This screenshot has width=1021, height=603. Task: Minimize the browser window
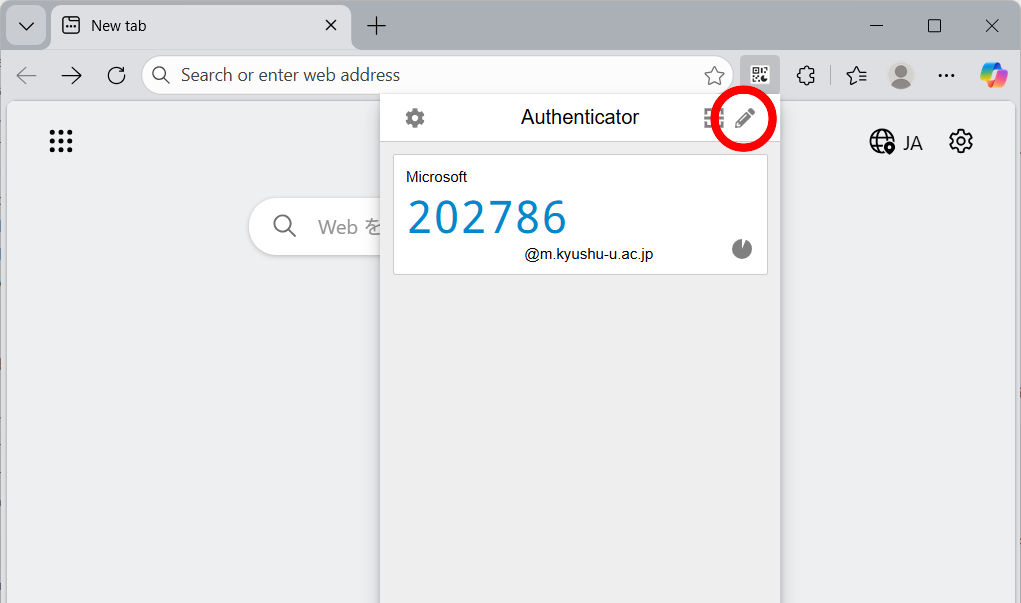point(876,26)
